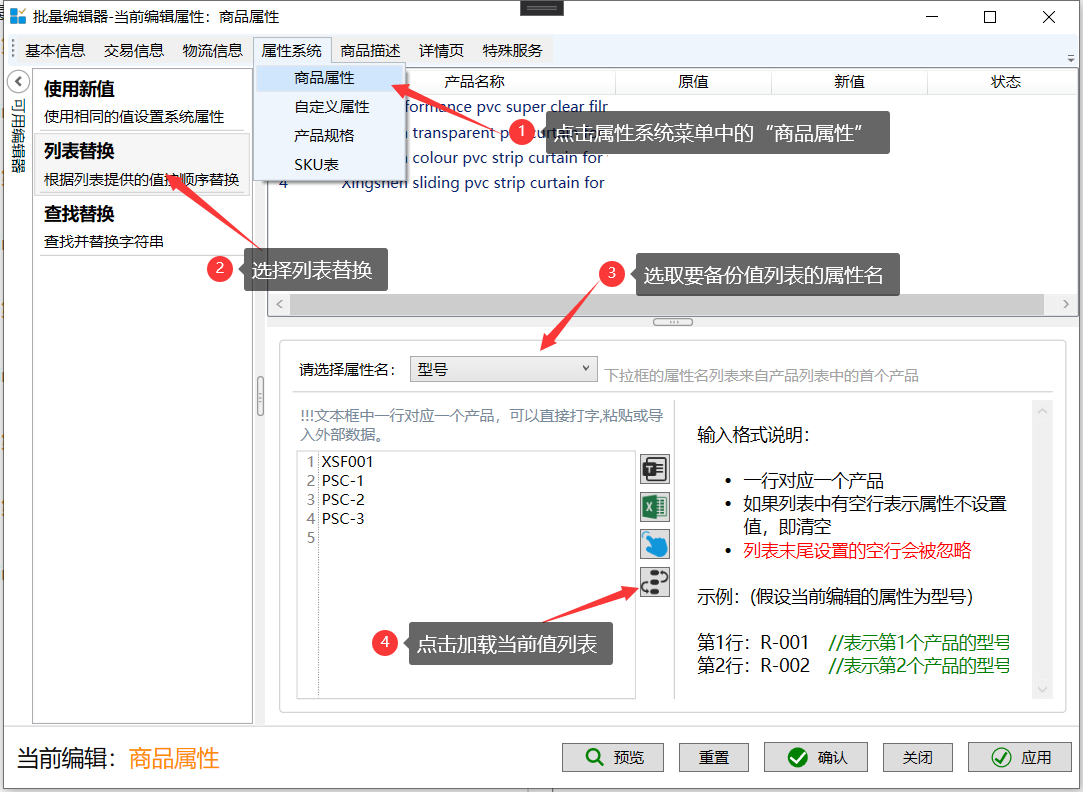This screenshot has width=1083, height=792.
Task: Click the app logo in the title bar
Action: pos(18,17)
